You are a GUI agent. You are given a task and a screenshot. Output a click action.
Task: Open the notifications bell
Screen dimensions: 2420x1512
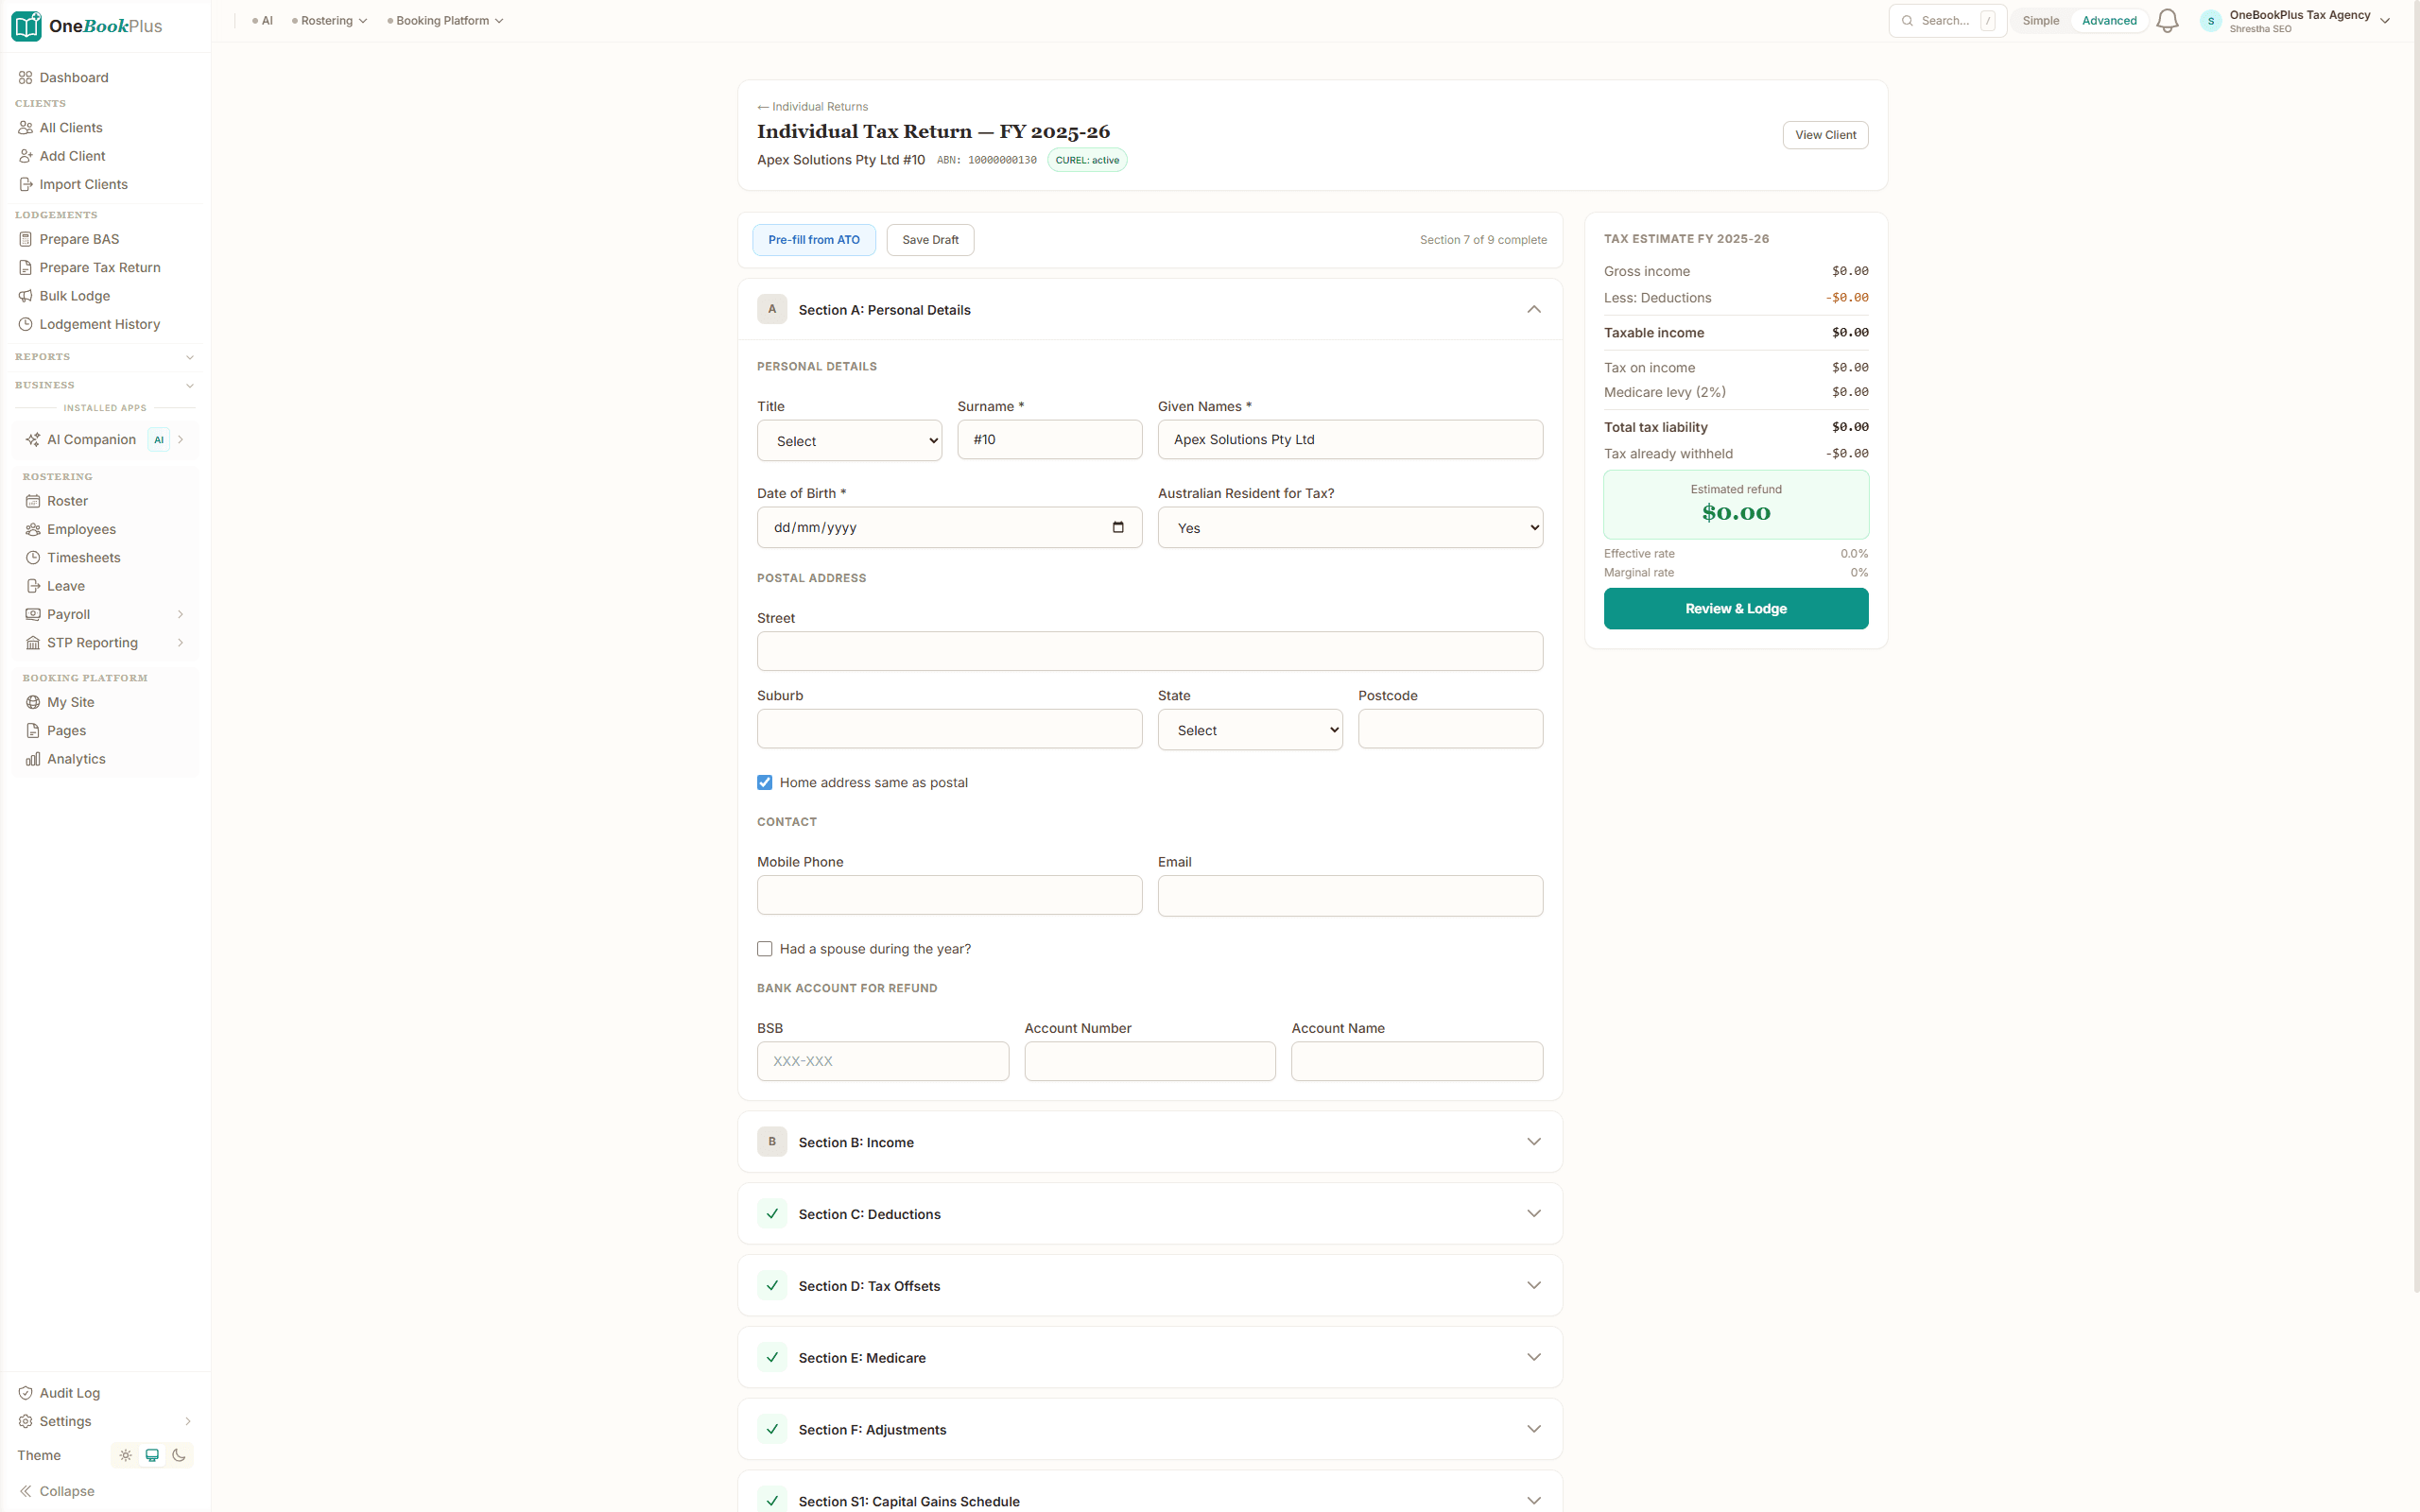click(x=2166, y=20)
